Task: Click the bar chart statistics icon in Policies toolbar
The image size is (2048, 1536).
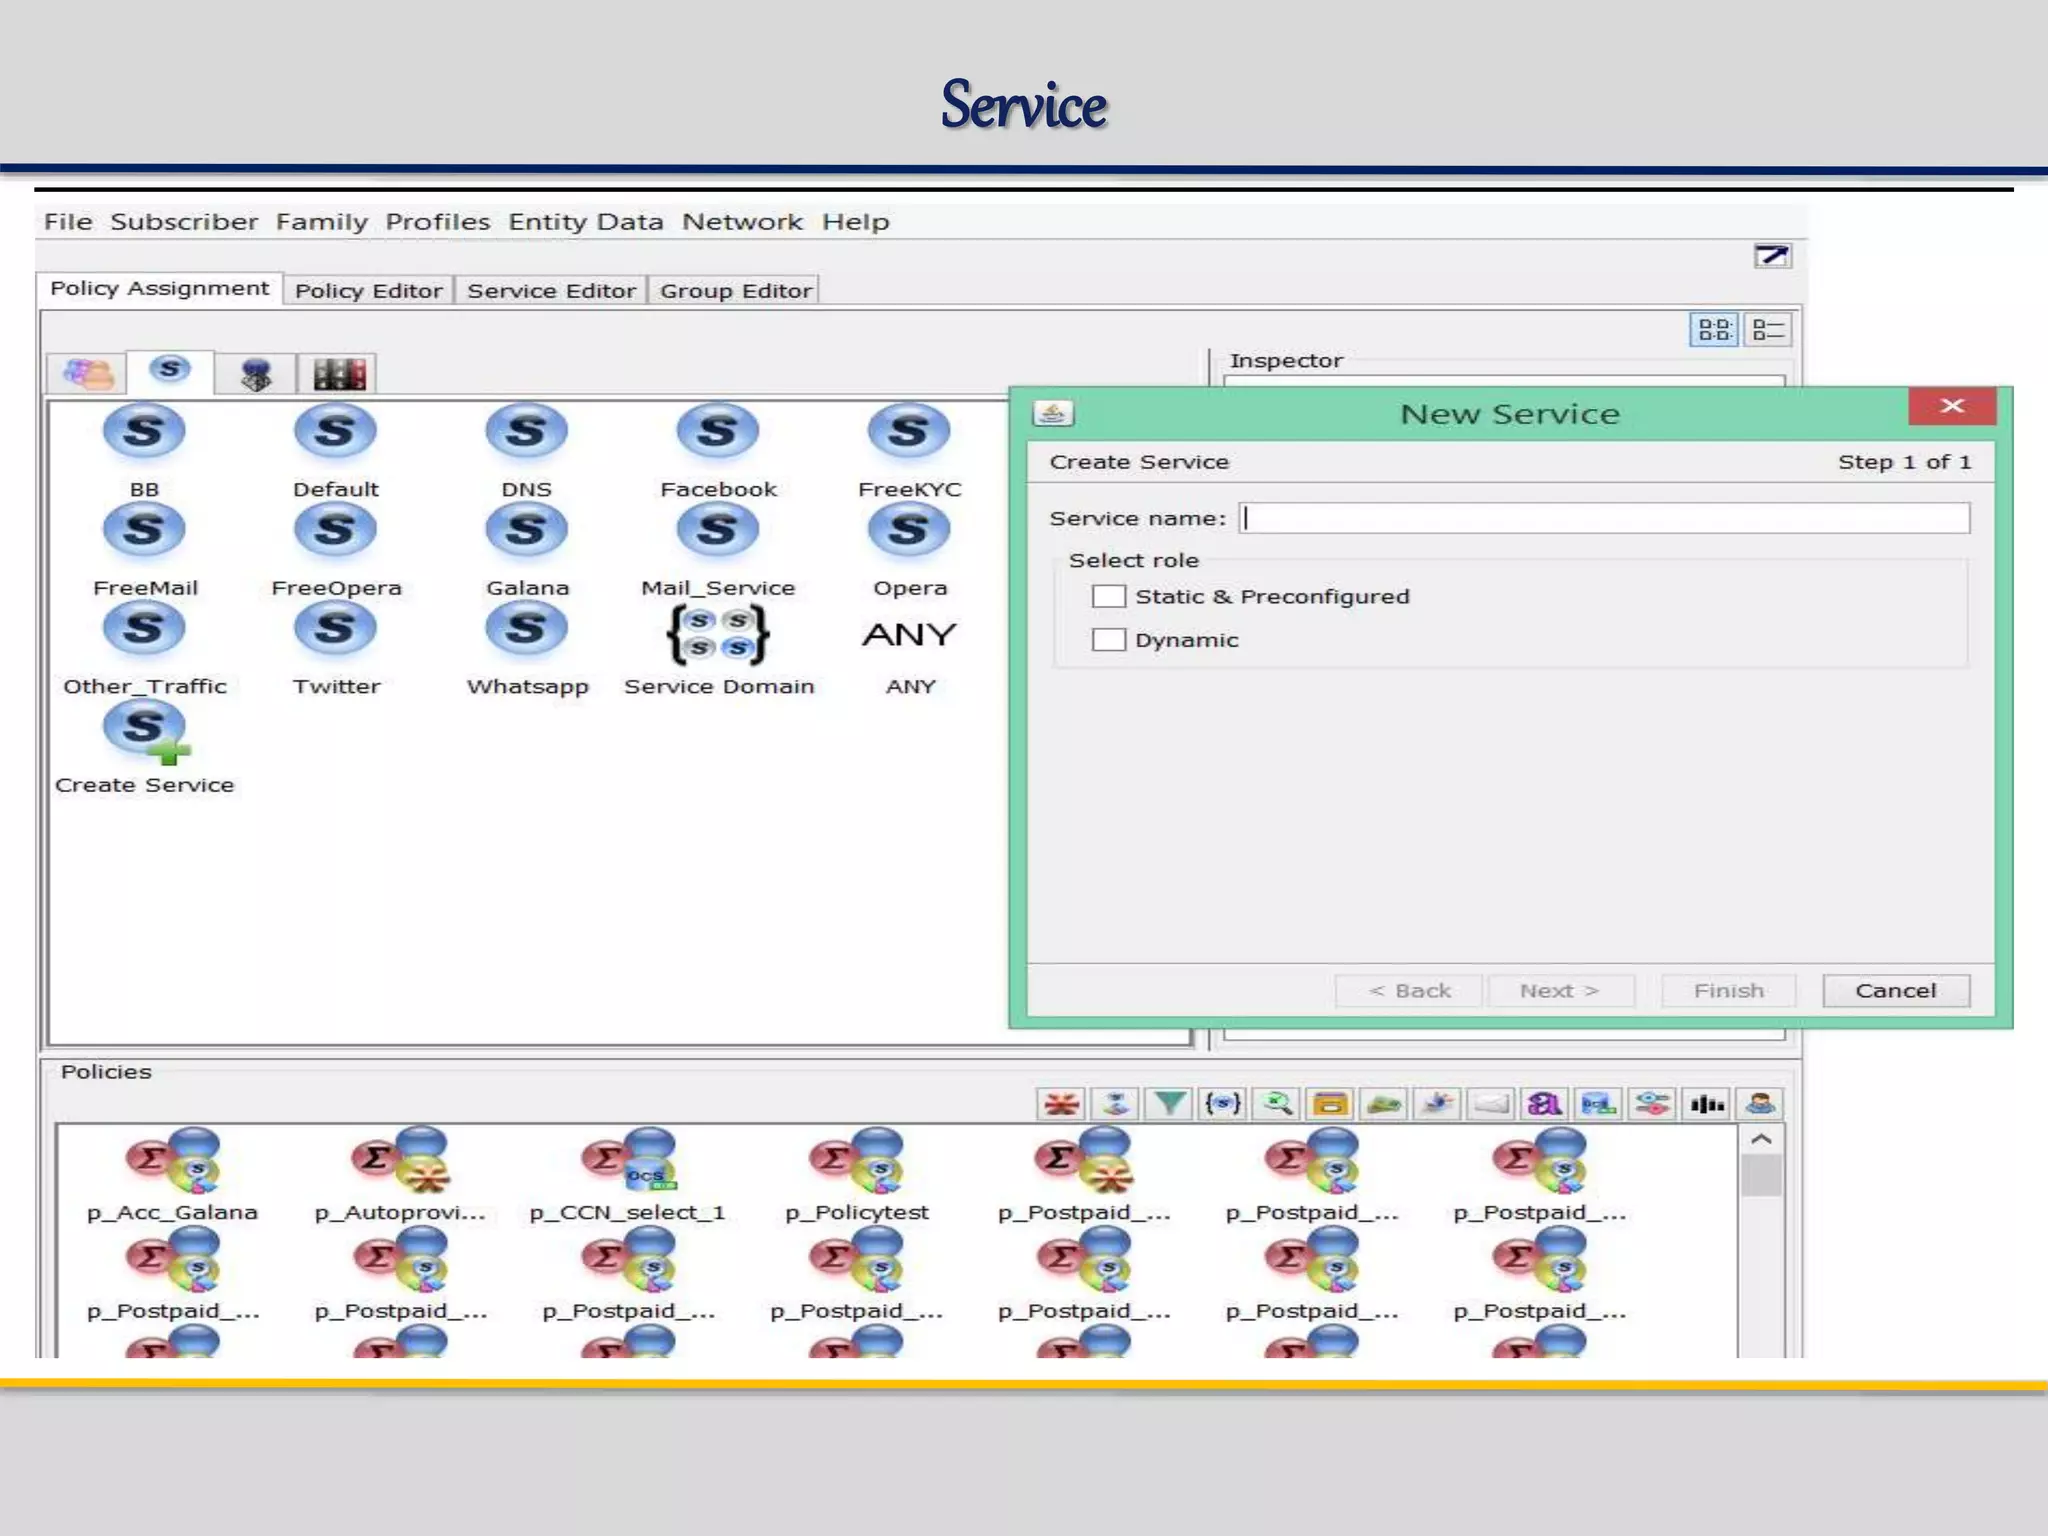Action: (x=1707, y=1104)
